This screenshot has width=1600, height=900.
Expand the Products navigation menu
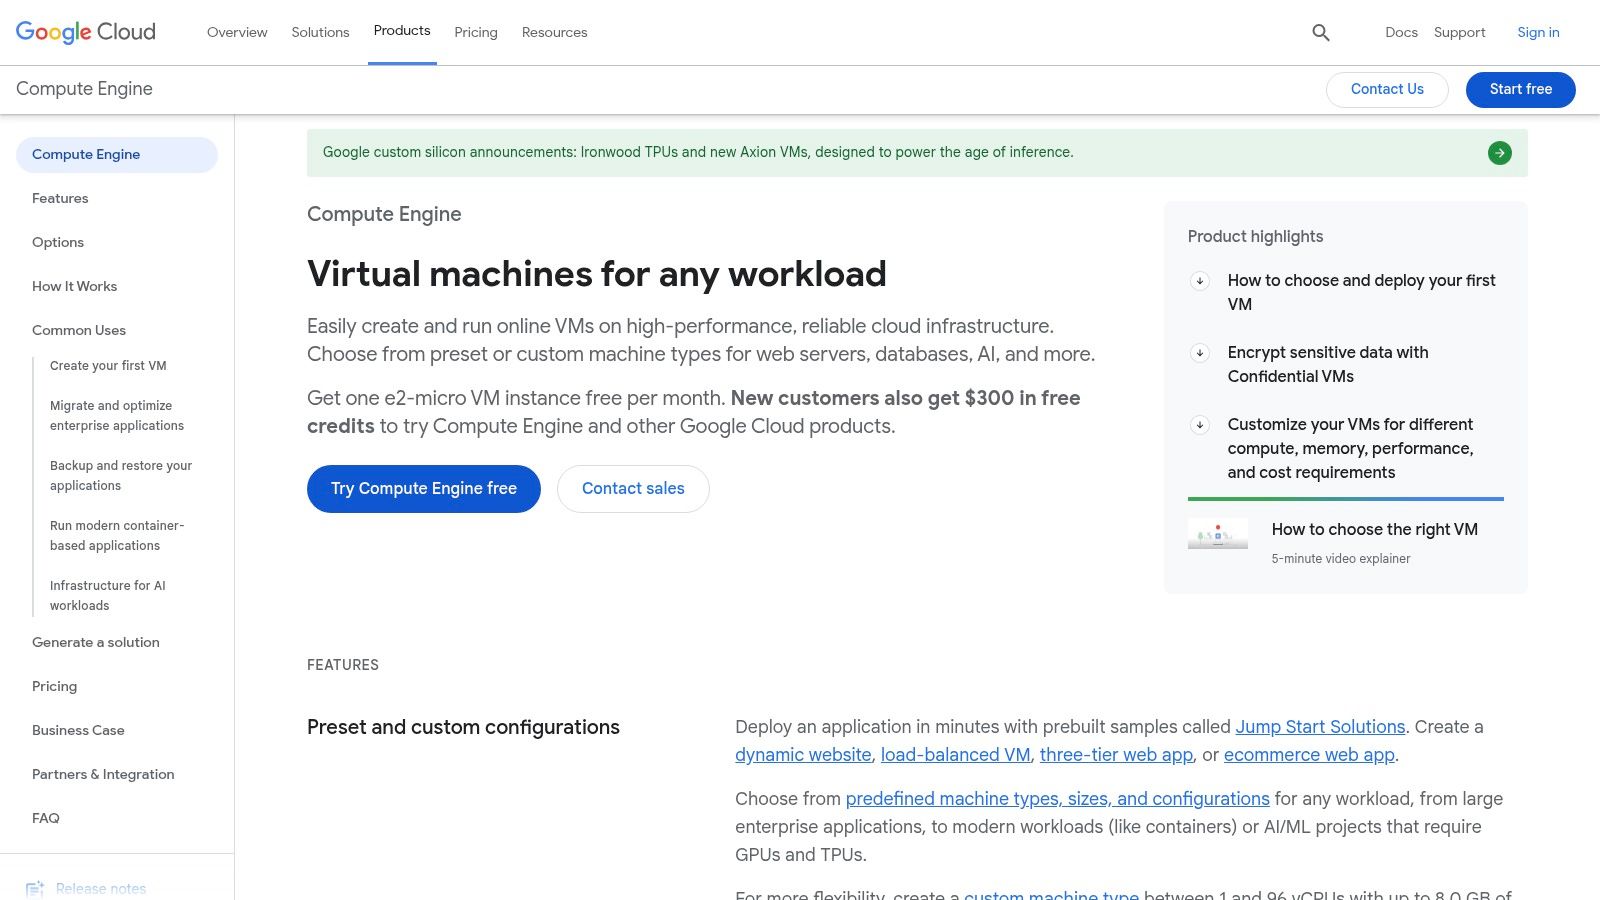click(x=402, y=31)
